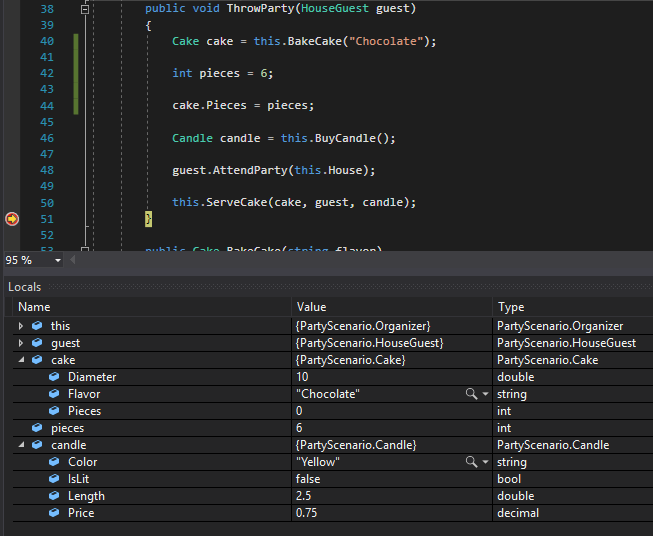
Task: Open text visualizer magnifier on Color row
Action: pos(471,462)
